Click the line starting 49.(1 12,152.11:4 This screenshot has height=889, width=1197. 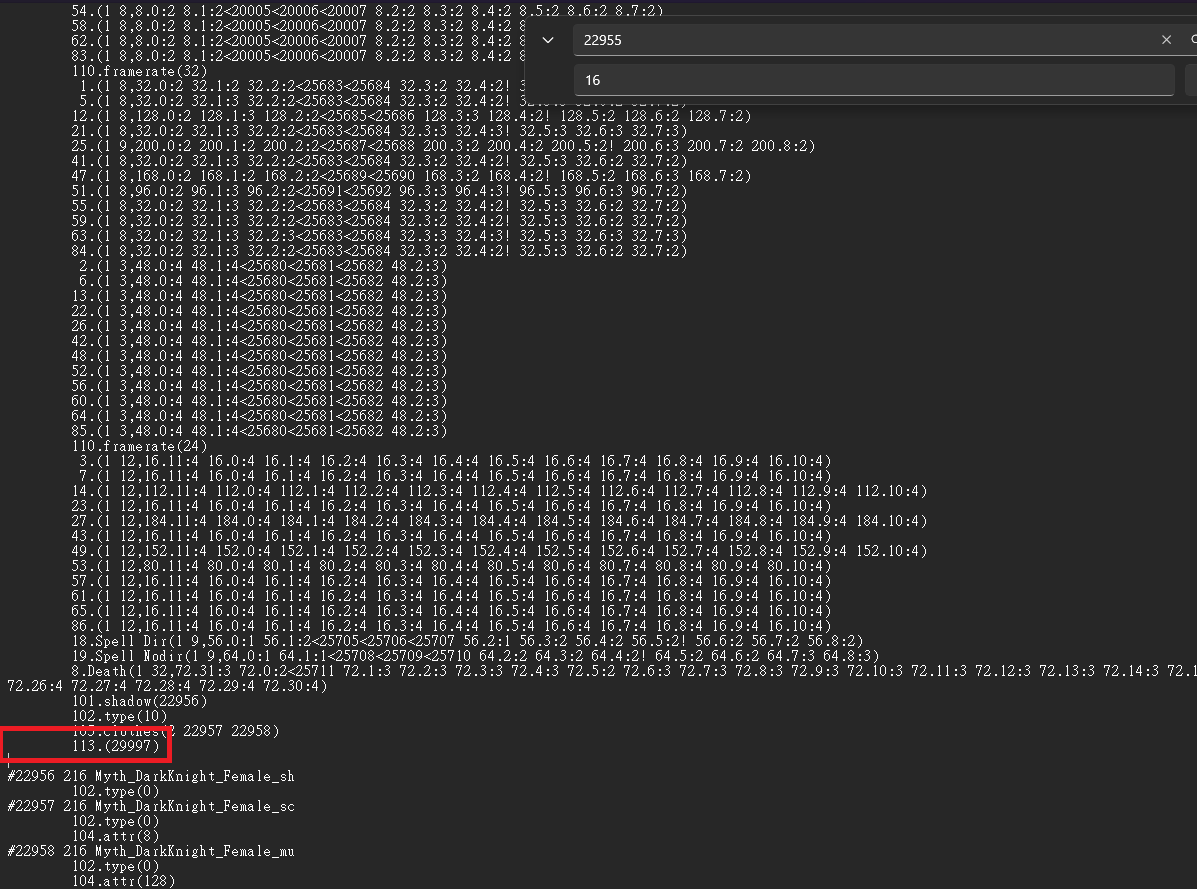[x=499, y=550]
